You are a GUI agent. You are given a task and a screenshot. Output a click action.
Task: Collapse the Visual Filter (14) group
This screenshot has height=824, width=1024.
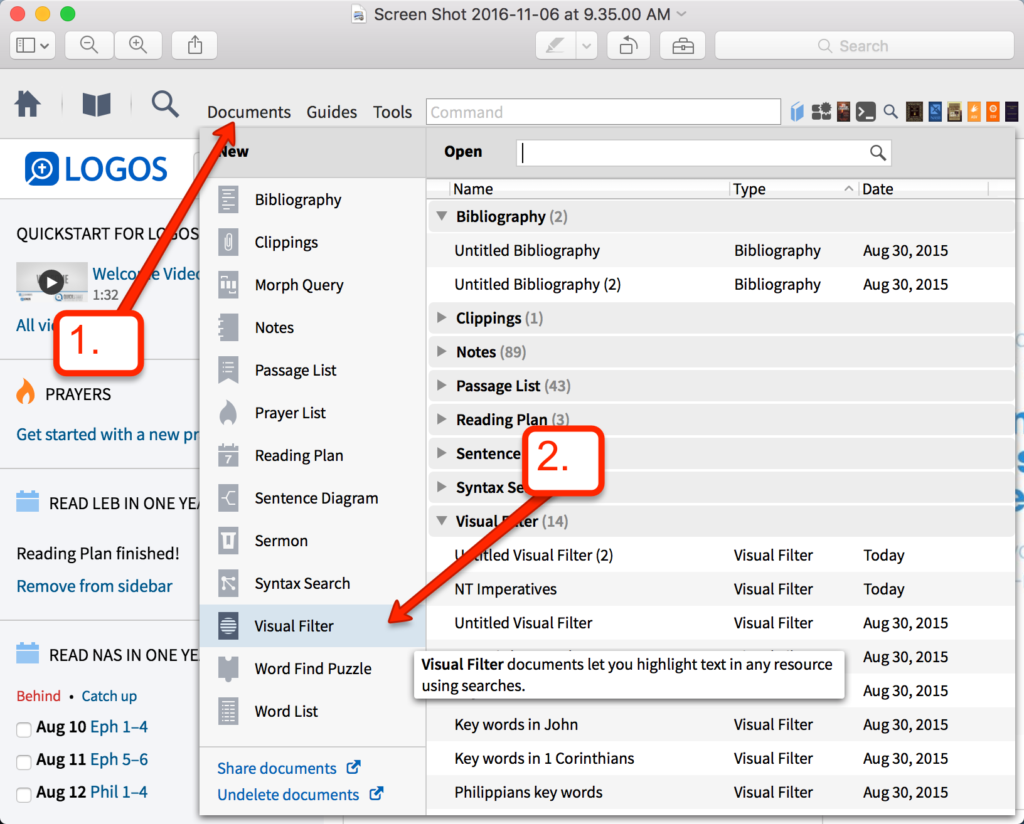(x=442, y=521)
